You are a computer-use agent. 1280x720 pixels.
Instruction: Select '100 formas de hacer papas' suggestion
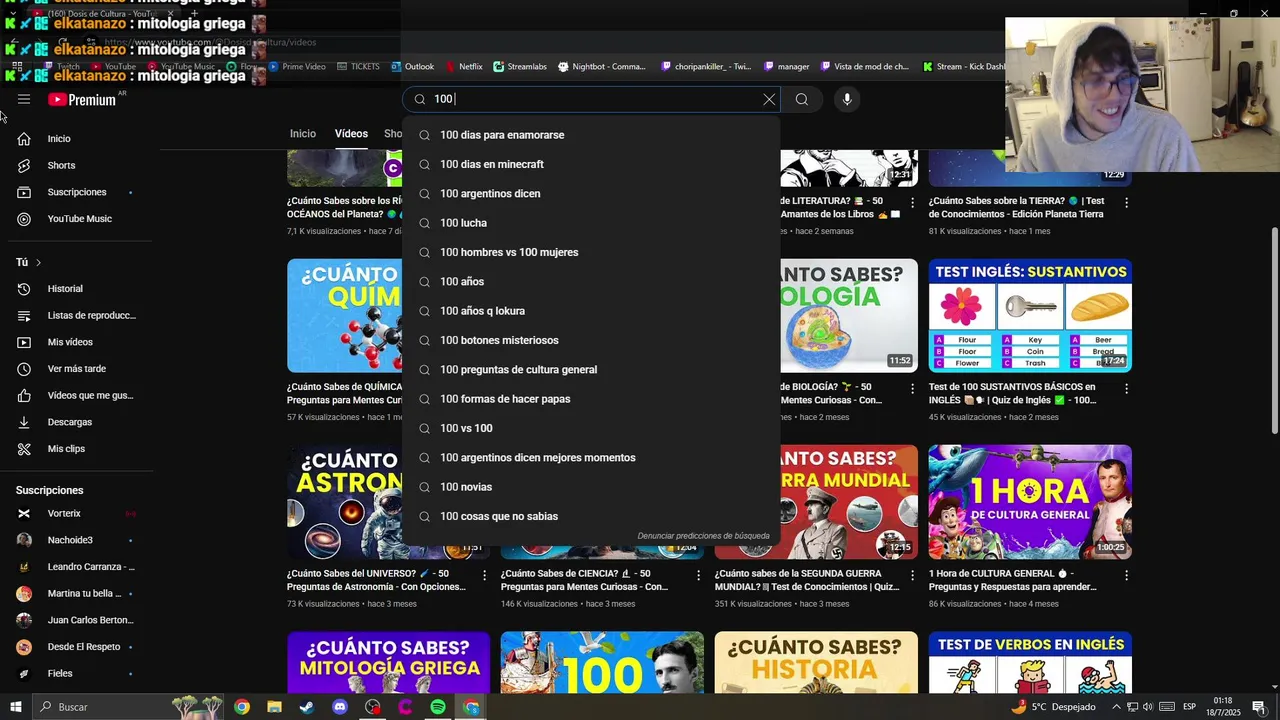click(591, 399)
